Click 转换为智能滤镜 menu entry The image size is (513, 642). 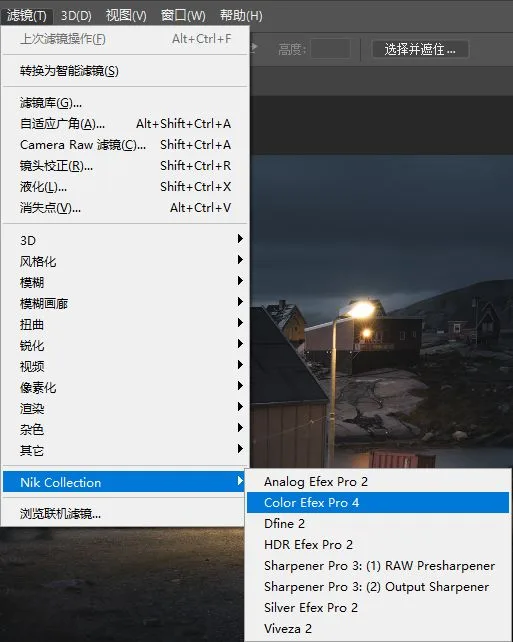[x=125, y=71]
